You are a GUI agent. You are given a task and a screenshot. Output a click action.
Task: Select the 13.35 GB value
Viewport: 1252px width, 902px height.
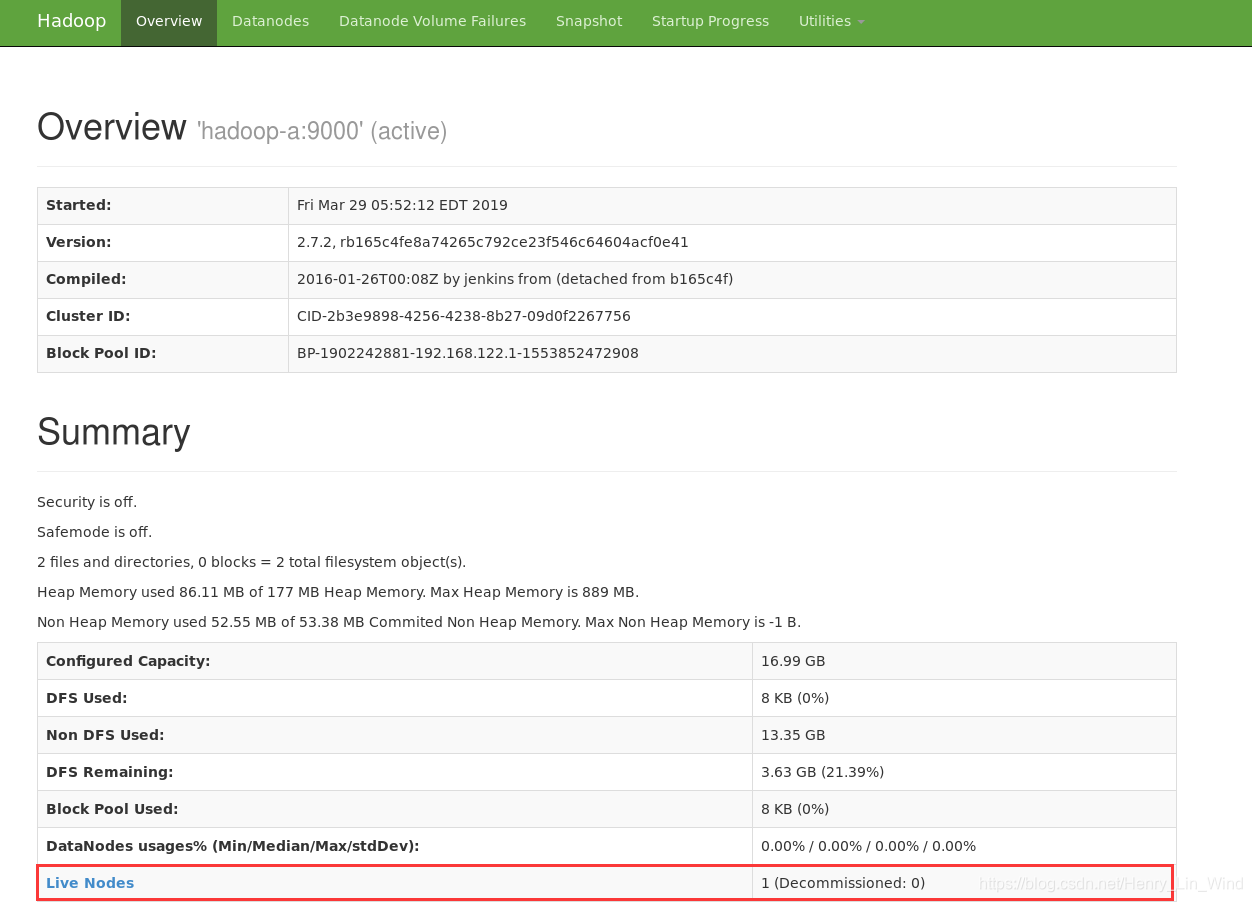793,735
